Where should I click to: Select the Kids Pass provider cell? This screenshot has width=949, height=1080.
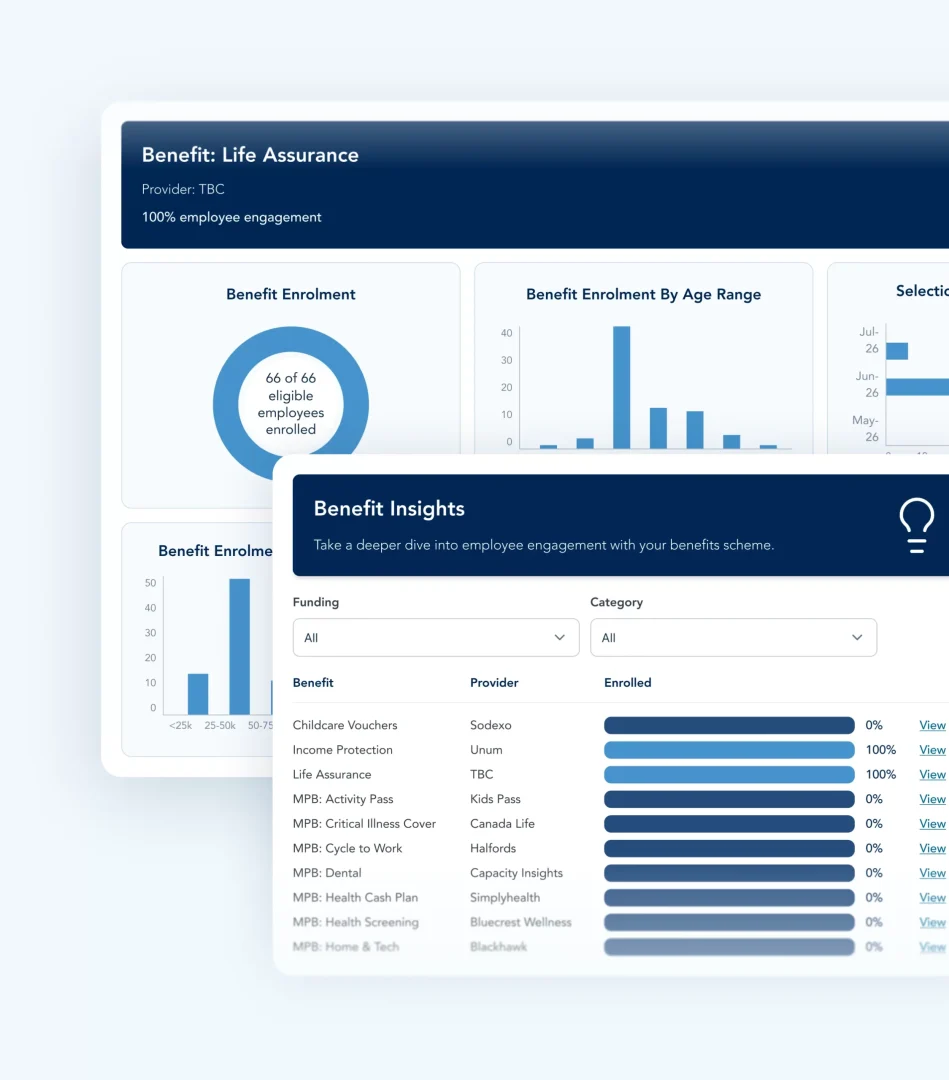pos(495,799)
